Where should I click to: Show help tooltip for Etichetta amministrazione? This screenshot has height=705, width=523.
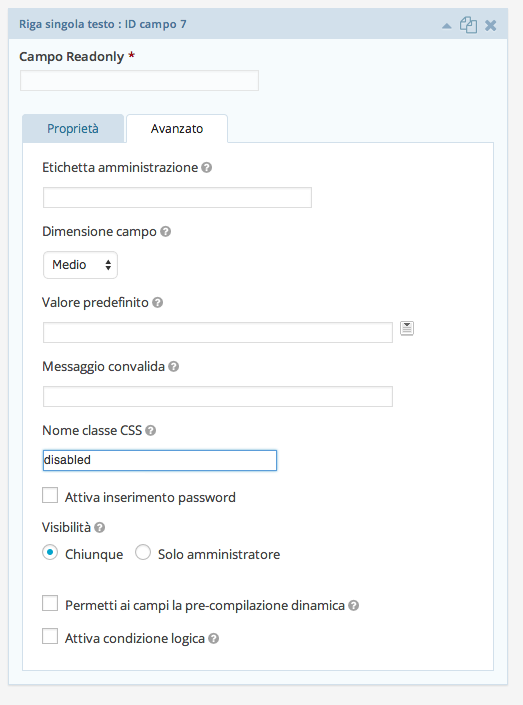(x=206, y=168)
